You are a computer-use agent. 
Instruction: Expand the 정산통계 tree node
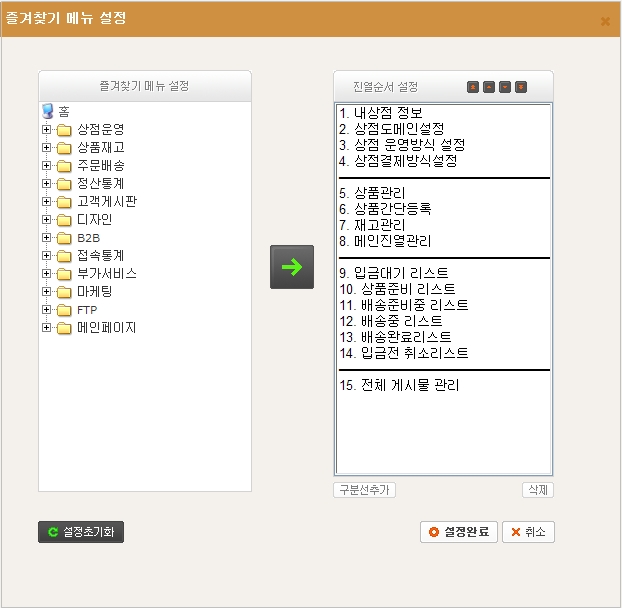tap(46, 183)
